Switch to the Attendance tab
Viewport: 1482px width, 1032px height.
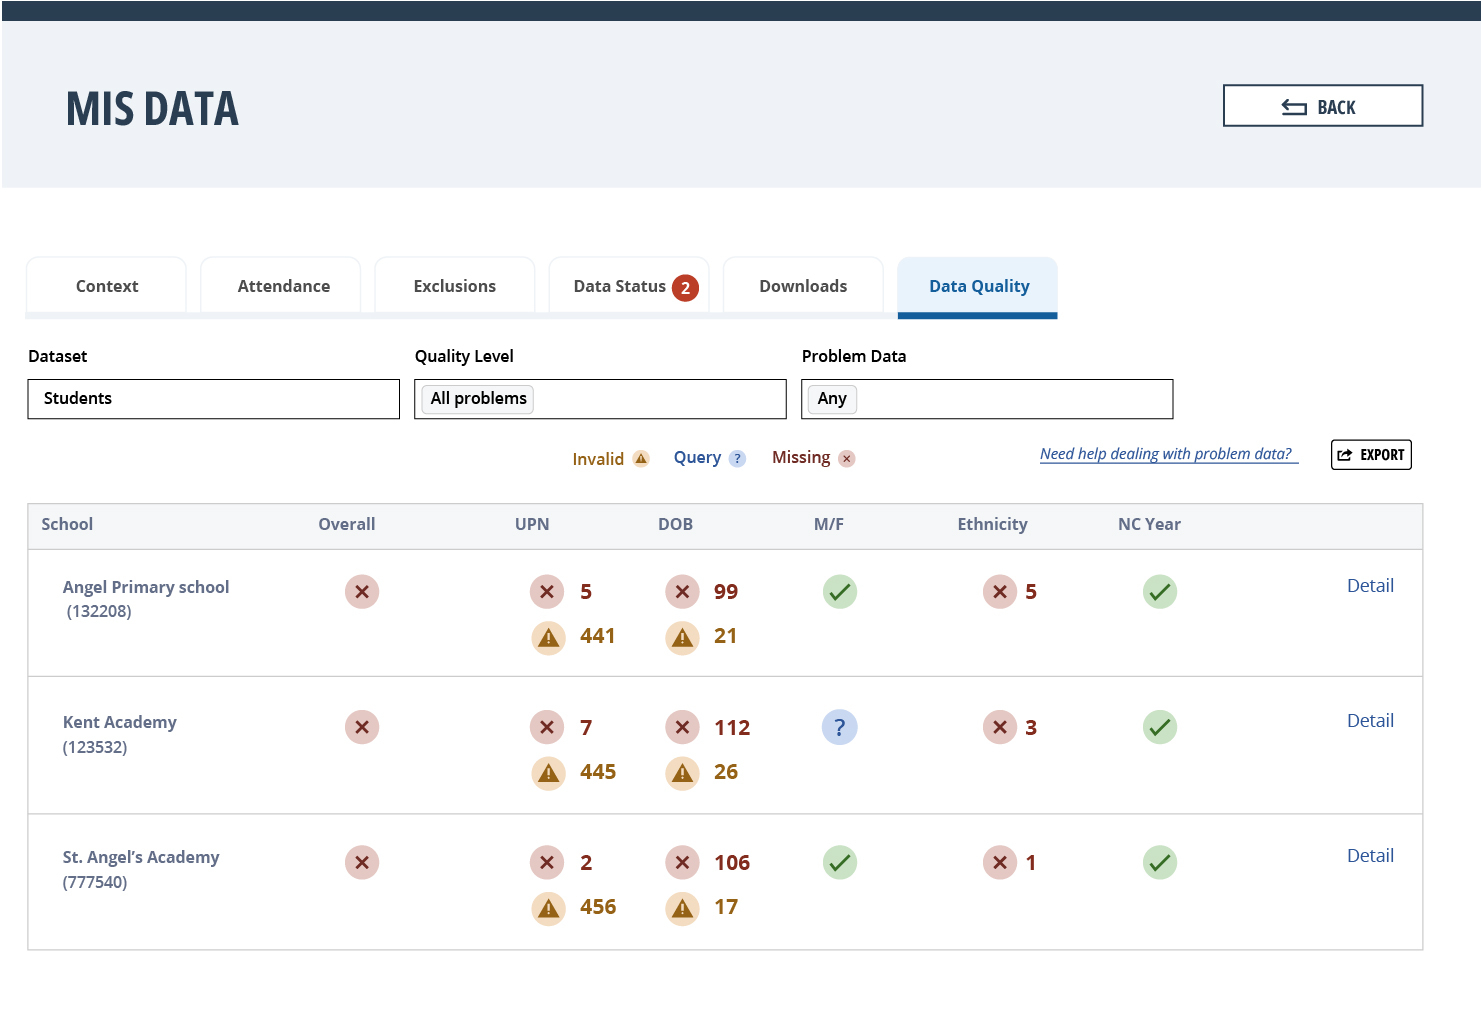pyautogui.click(x=283, y=286)
